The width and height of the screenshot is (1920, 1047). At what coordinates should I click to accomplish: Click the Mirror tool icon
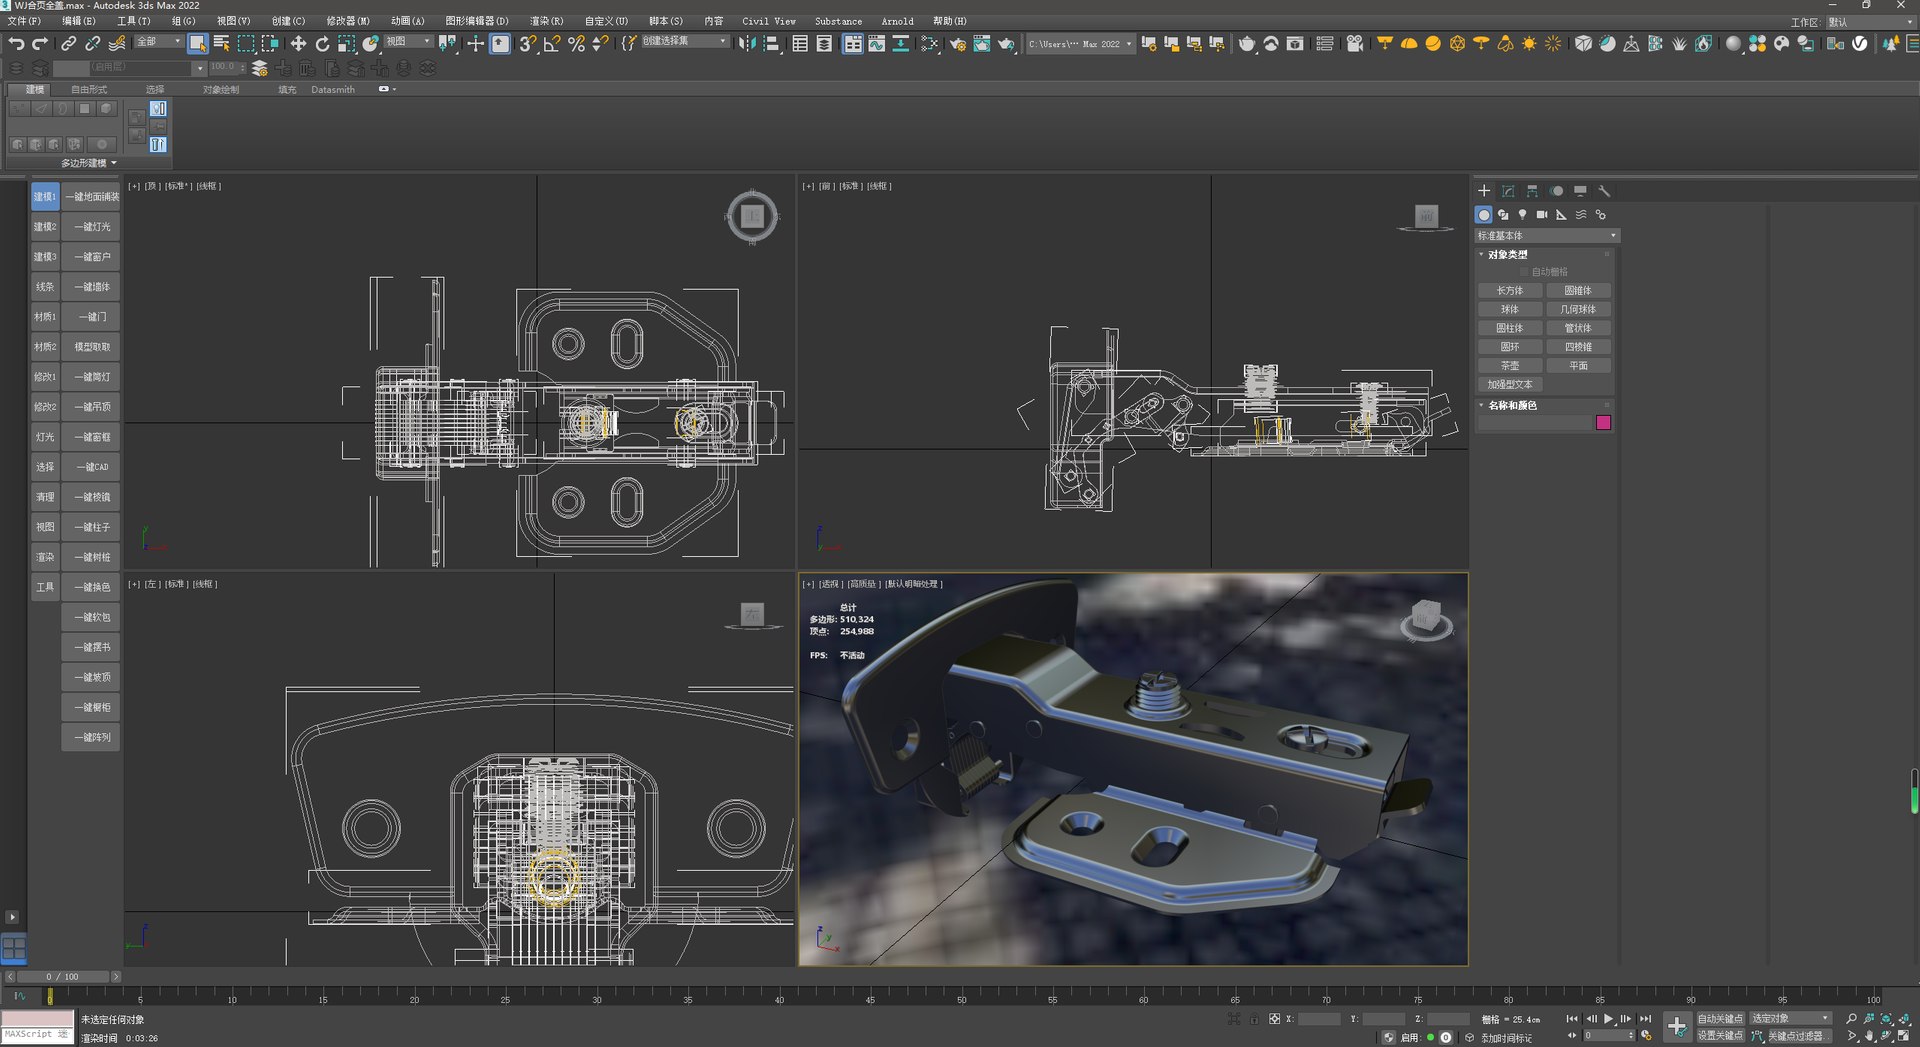click(747, 43)
